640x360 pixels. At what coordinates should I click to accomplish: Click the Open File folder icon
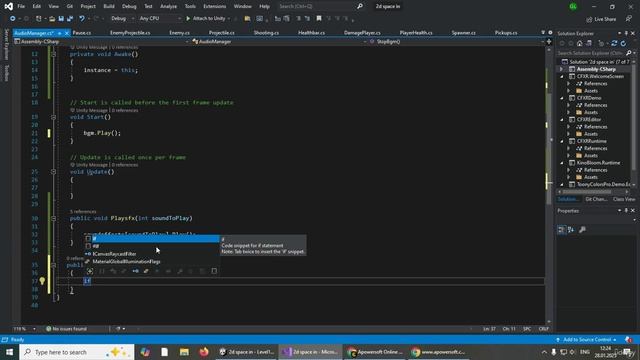[52, 19]
